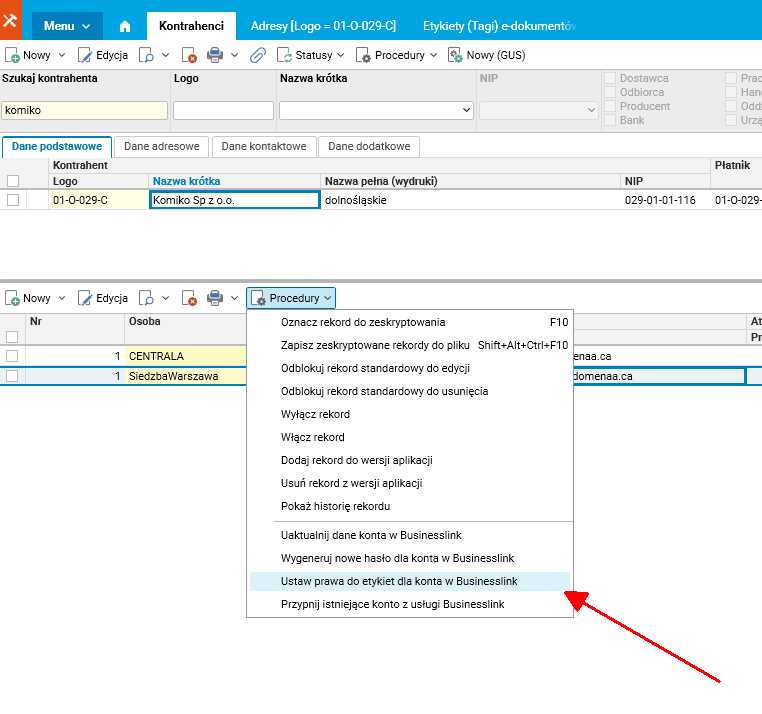Viewport: 762px width, 714px height.
Task: Open the top Procedury dropdown arrow
Action: (433, 55)
